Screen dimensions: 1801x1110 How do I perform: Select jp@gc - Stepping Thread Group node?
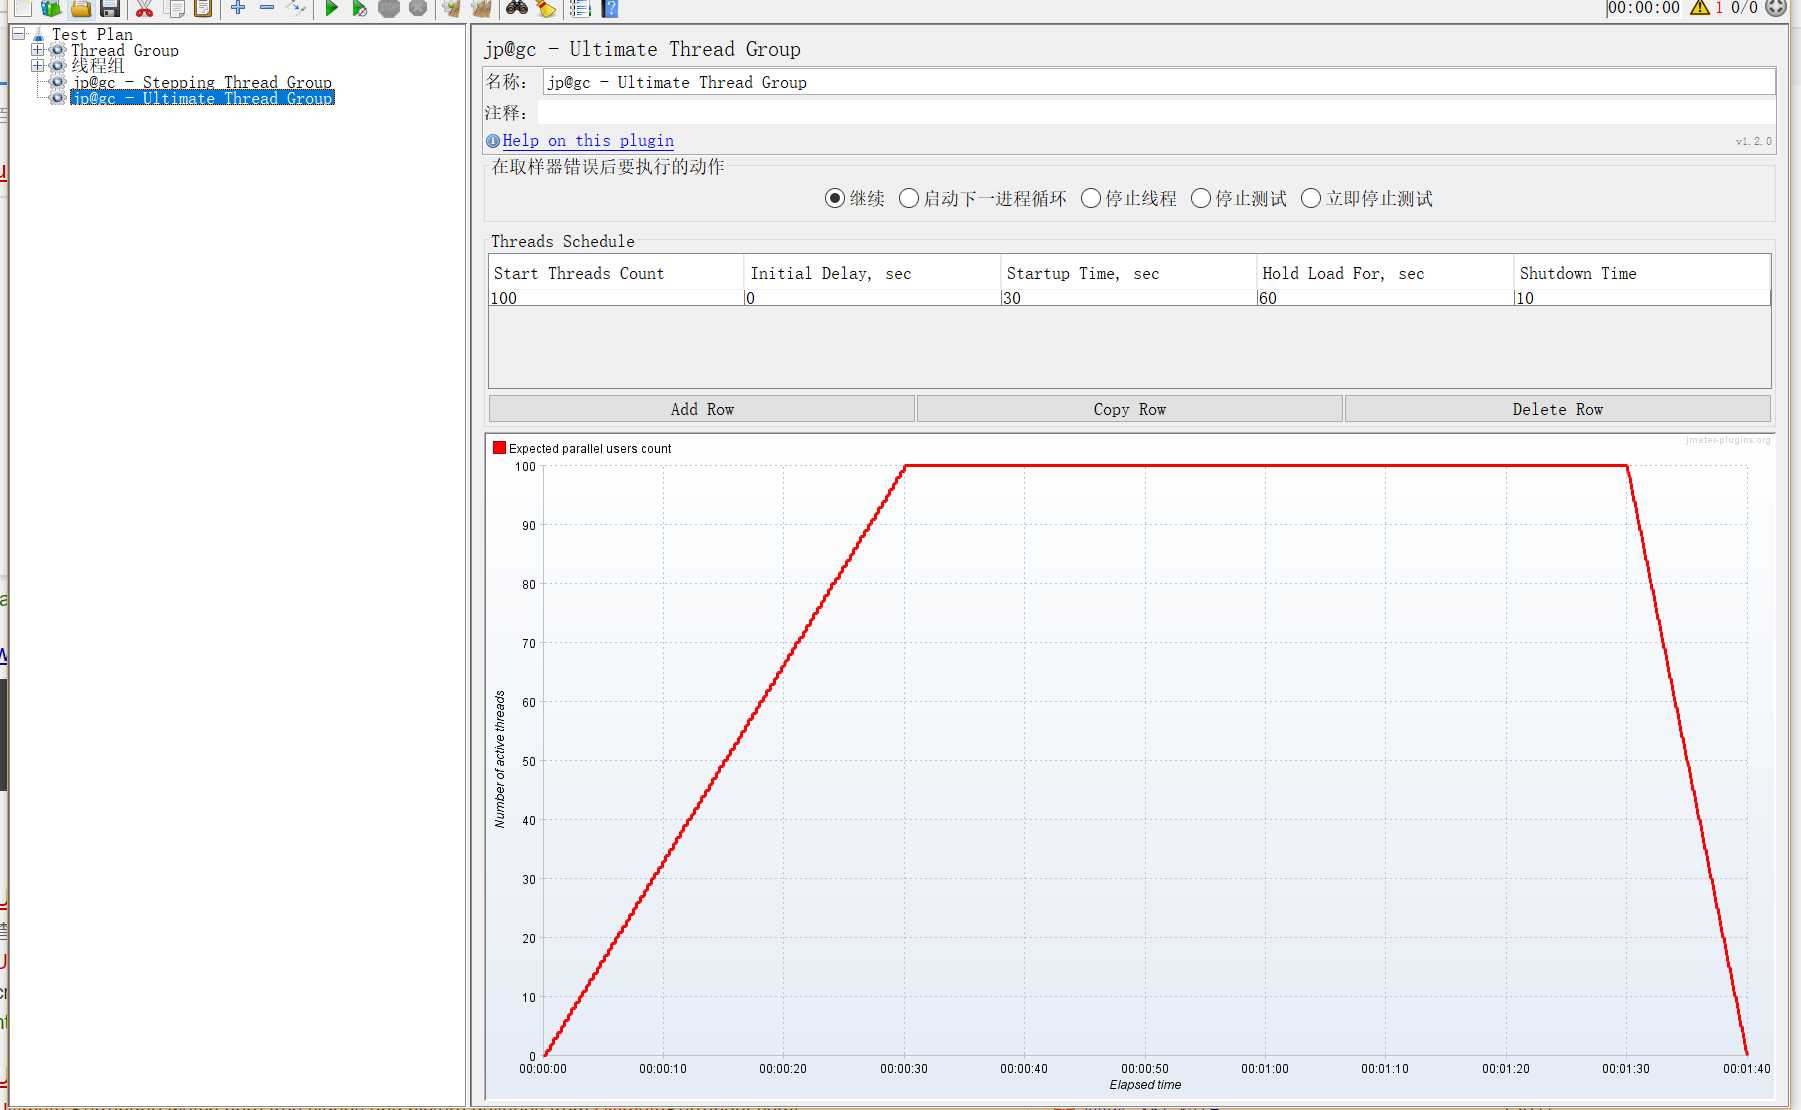pyautogui.click(x=202, y=82)
